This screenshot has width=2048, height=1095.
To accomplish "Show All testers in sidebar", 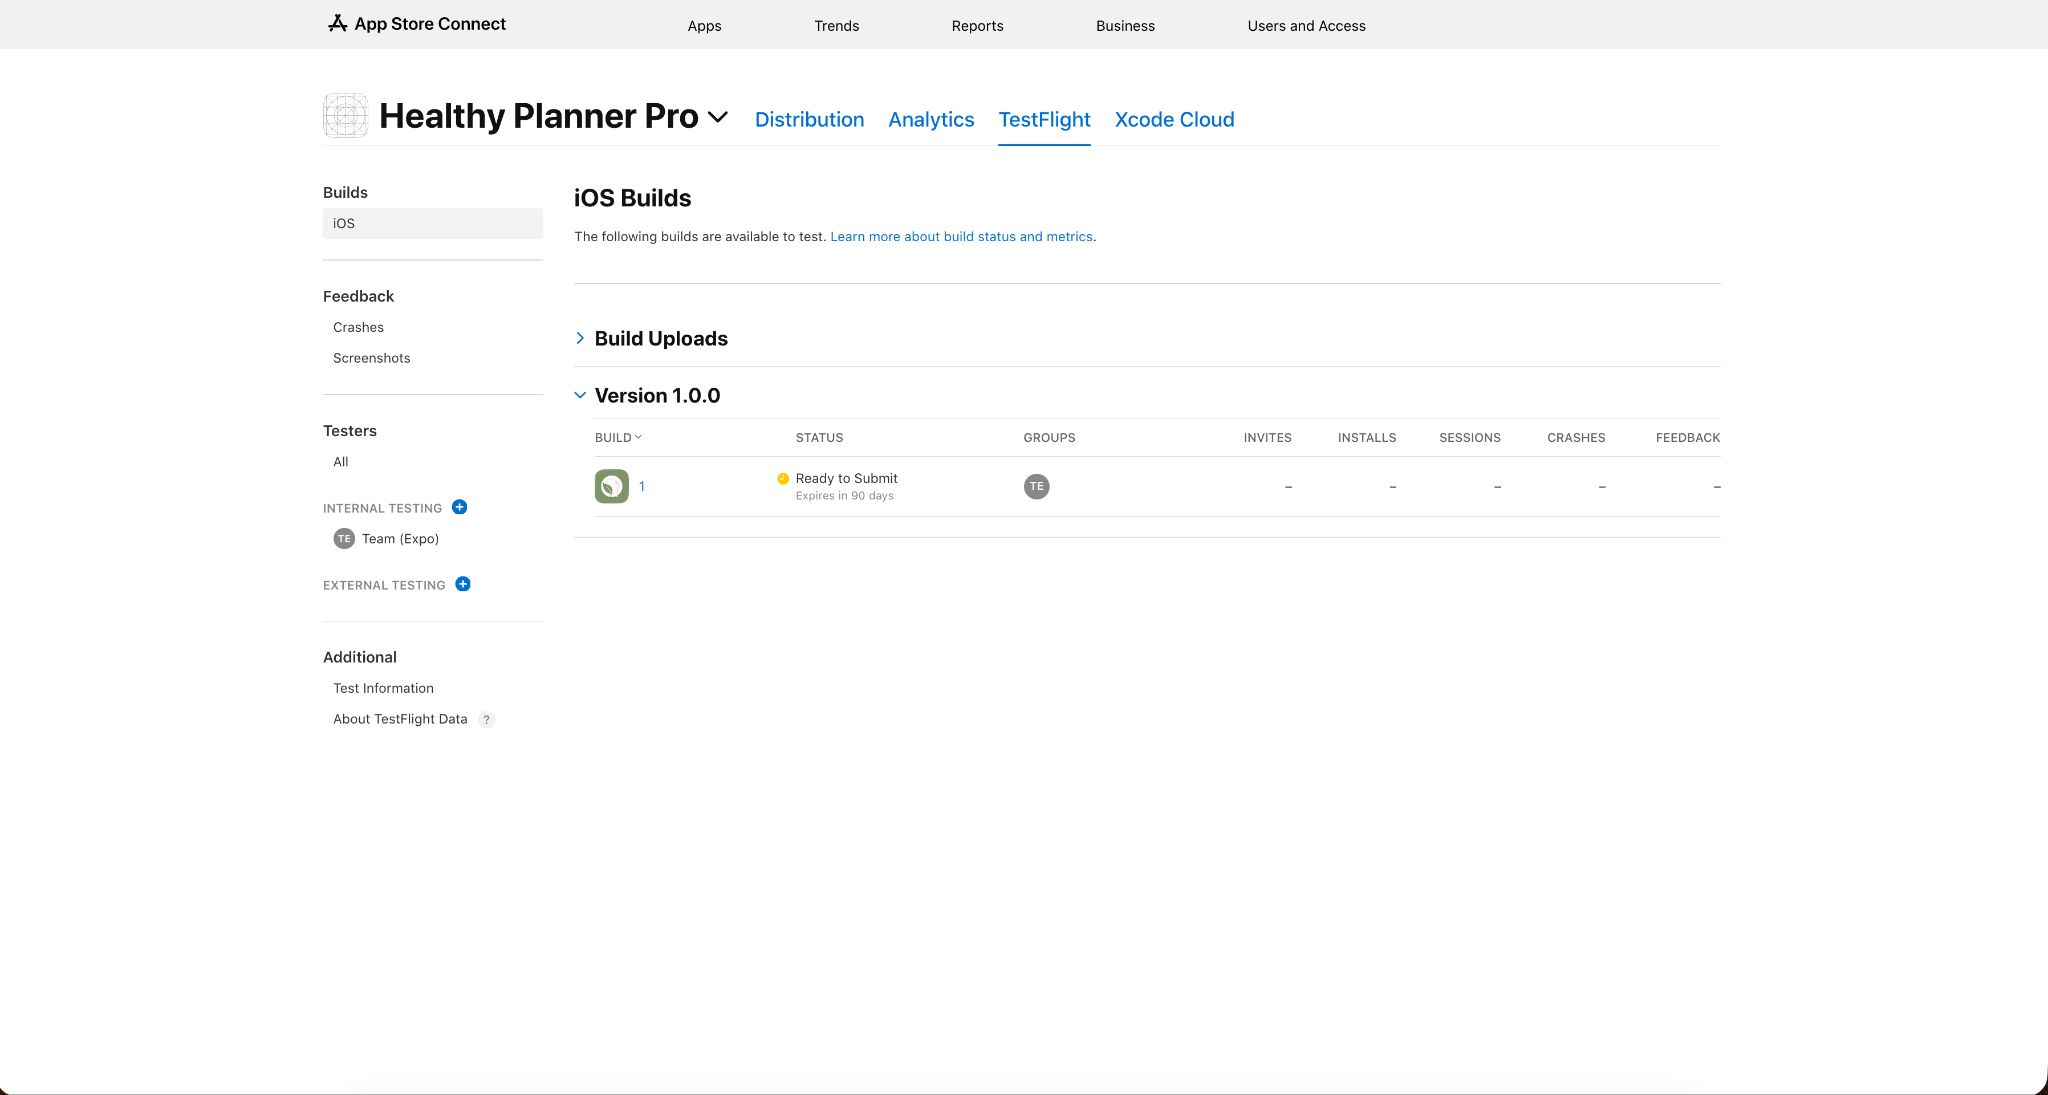I will (340, 462).
